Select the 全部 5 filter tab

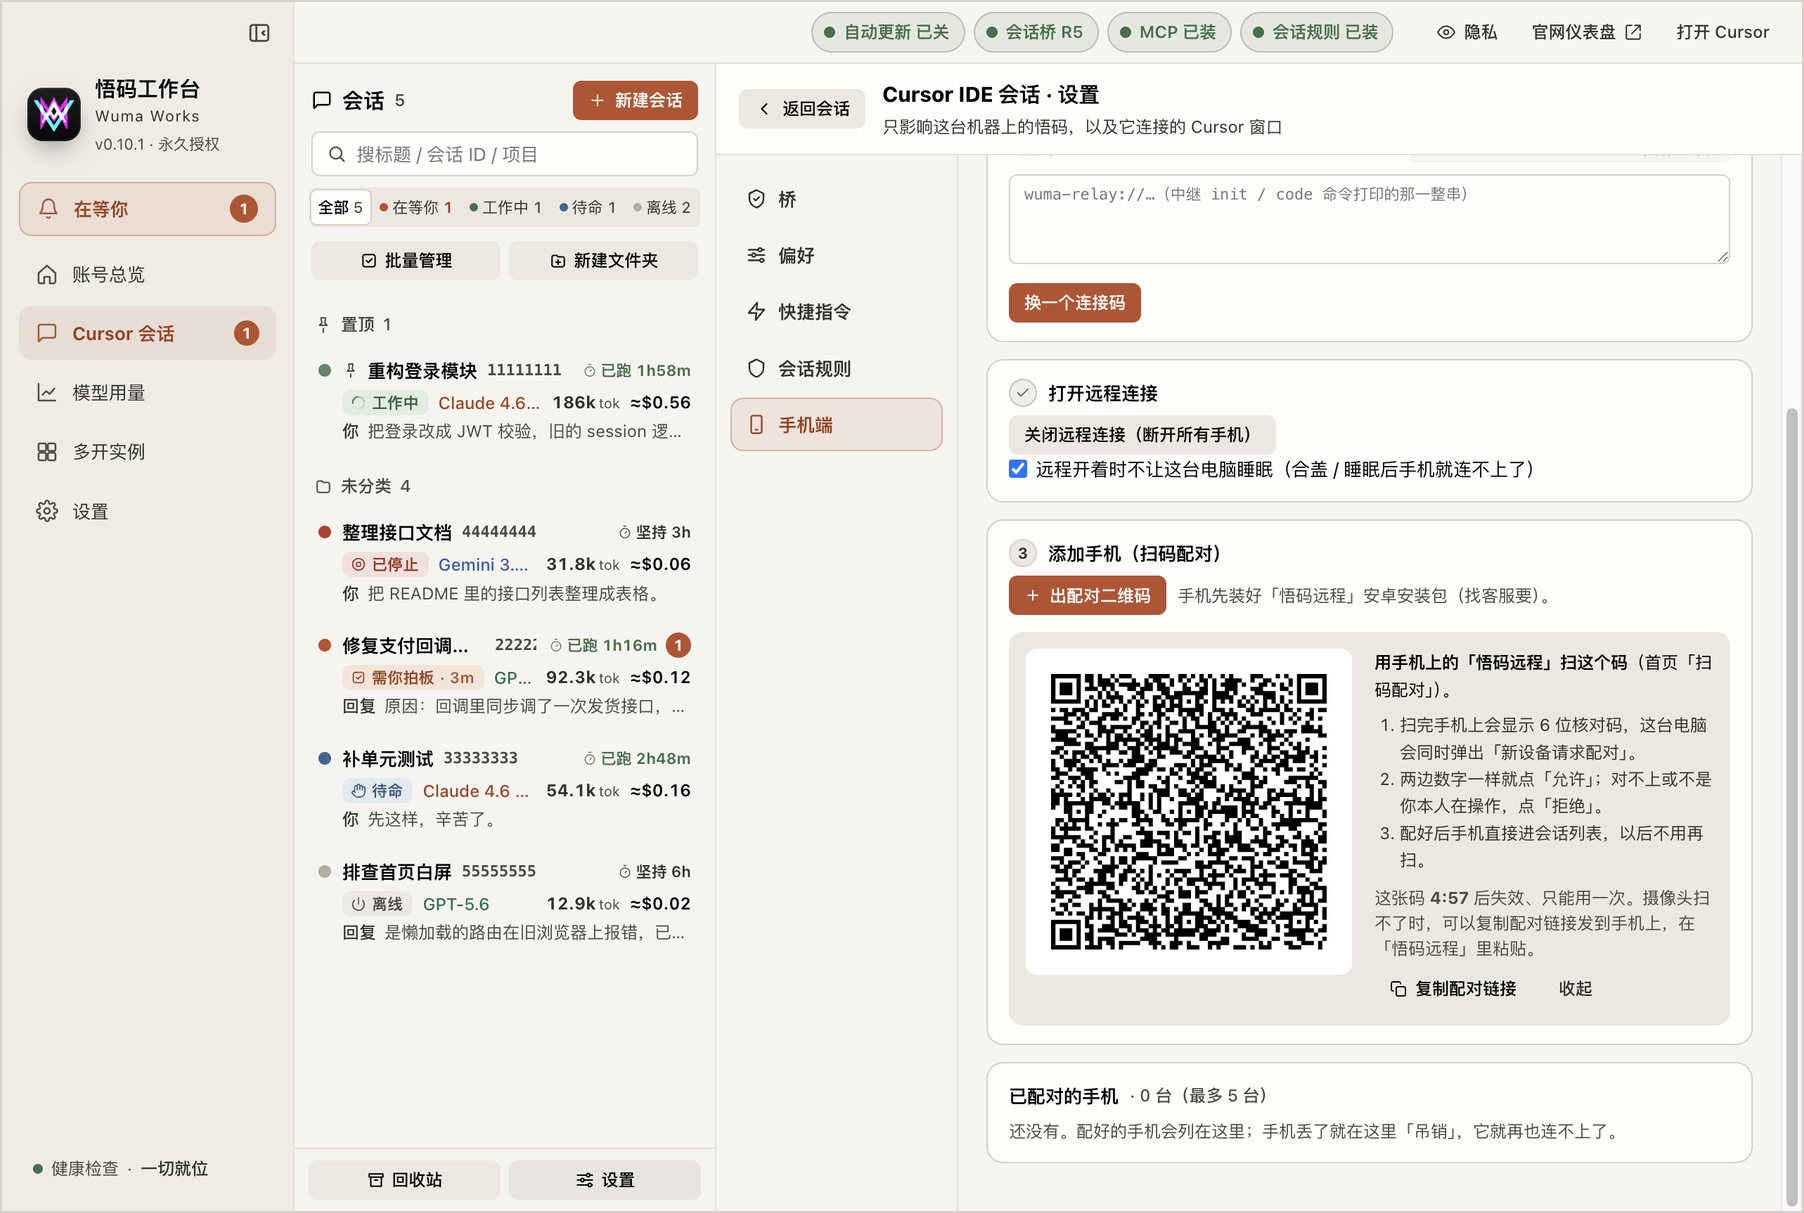click(340, 207)
